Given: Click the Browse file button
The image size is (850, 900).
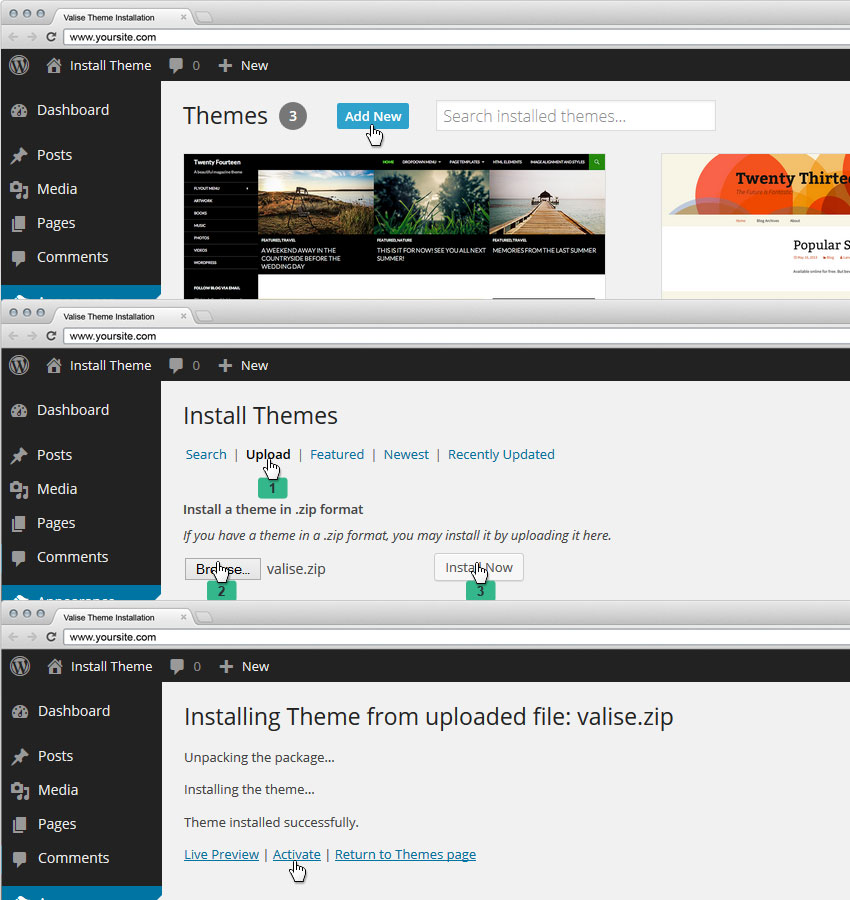Looking at the screenshot, I should [x=223, y=569].
